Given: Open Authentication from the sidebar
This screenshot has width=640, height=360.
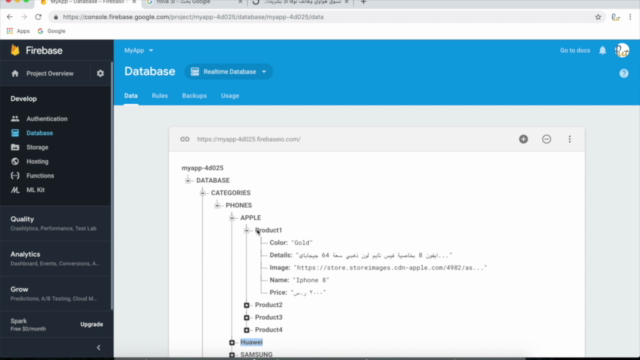Looking at the screenshot, I should point(47,119).
